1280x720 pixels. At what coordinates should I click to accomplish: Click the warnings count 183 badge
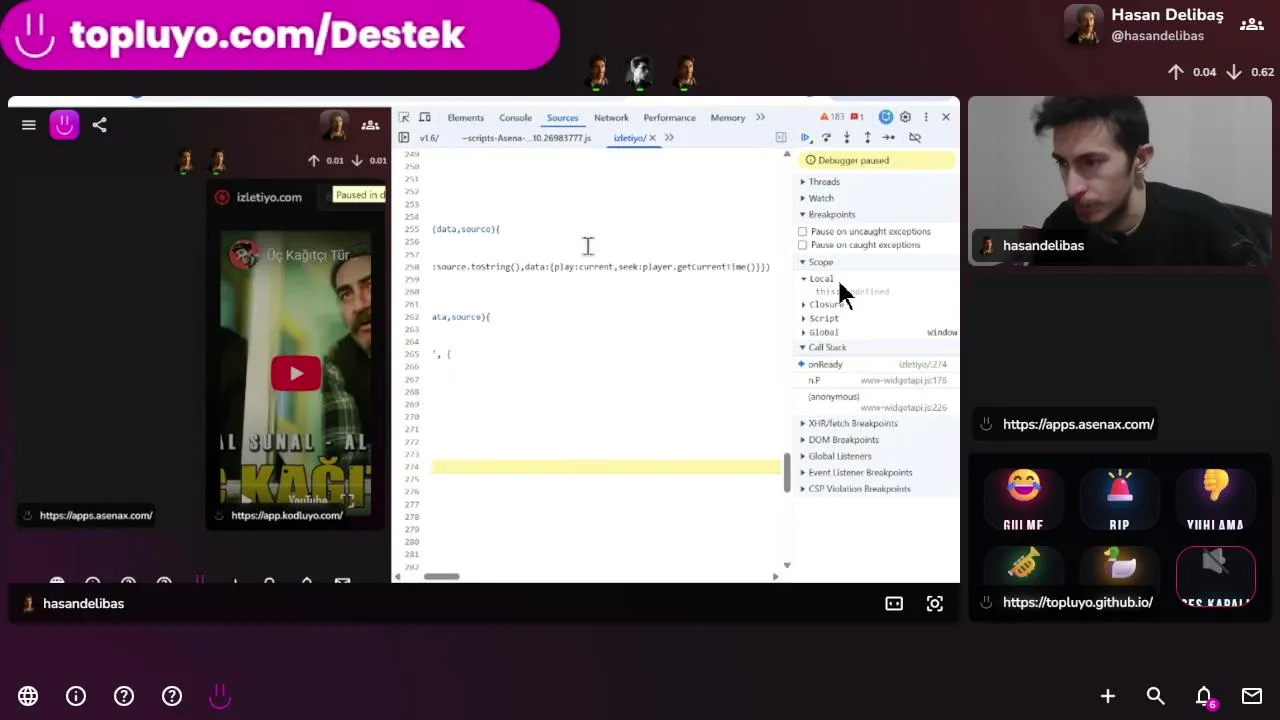pyautogui.click(x=832, y=117)
